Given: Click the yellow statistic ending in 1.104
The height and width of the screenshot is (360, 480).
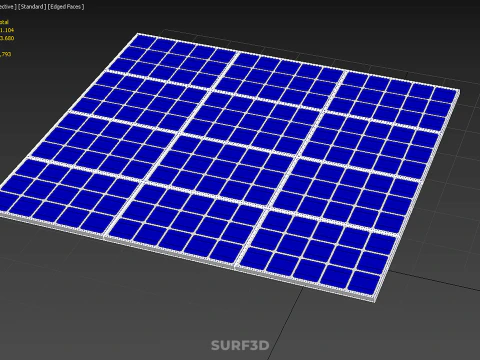Looking at the screenshot, I should tap(7, 30).
